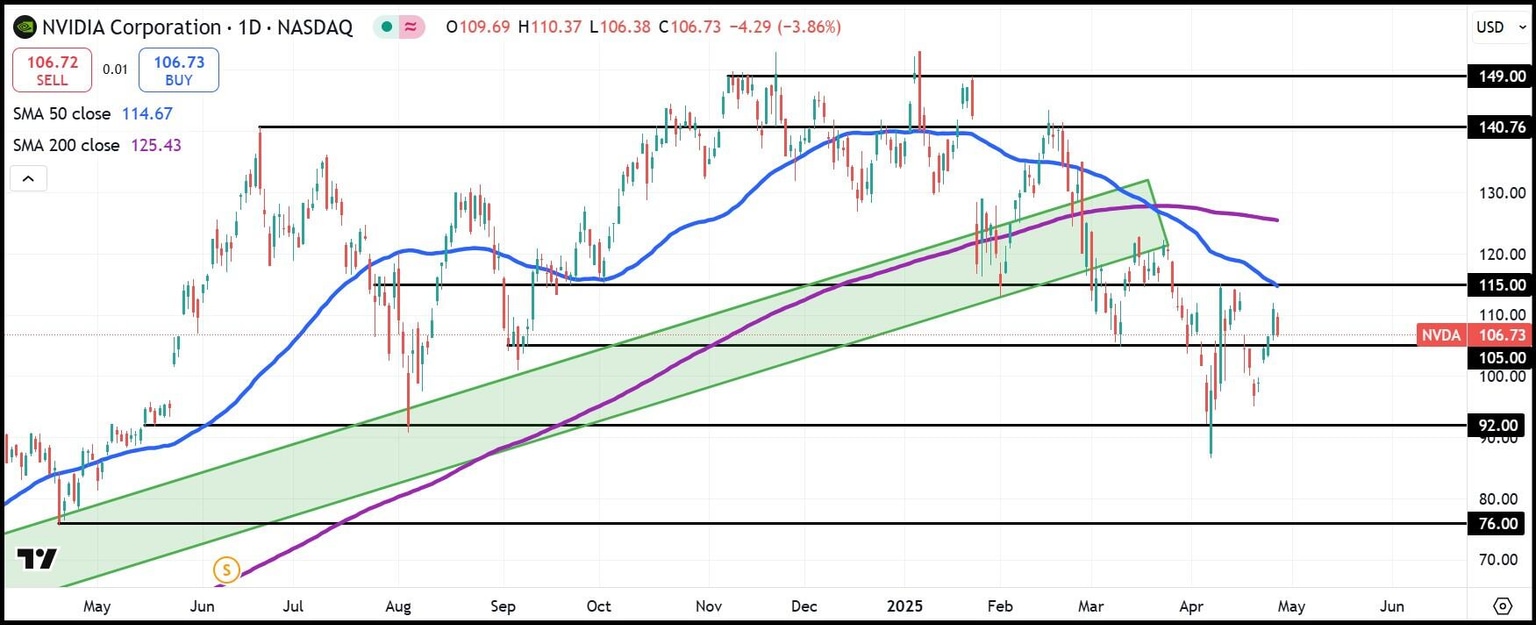Image resolution: width=1536 pixels, height=625 pixels.
Task: Click the 2025 label on the time axis
Action: point(905,606)
